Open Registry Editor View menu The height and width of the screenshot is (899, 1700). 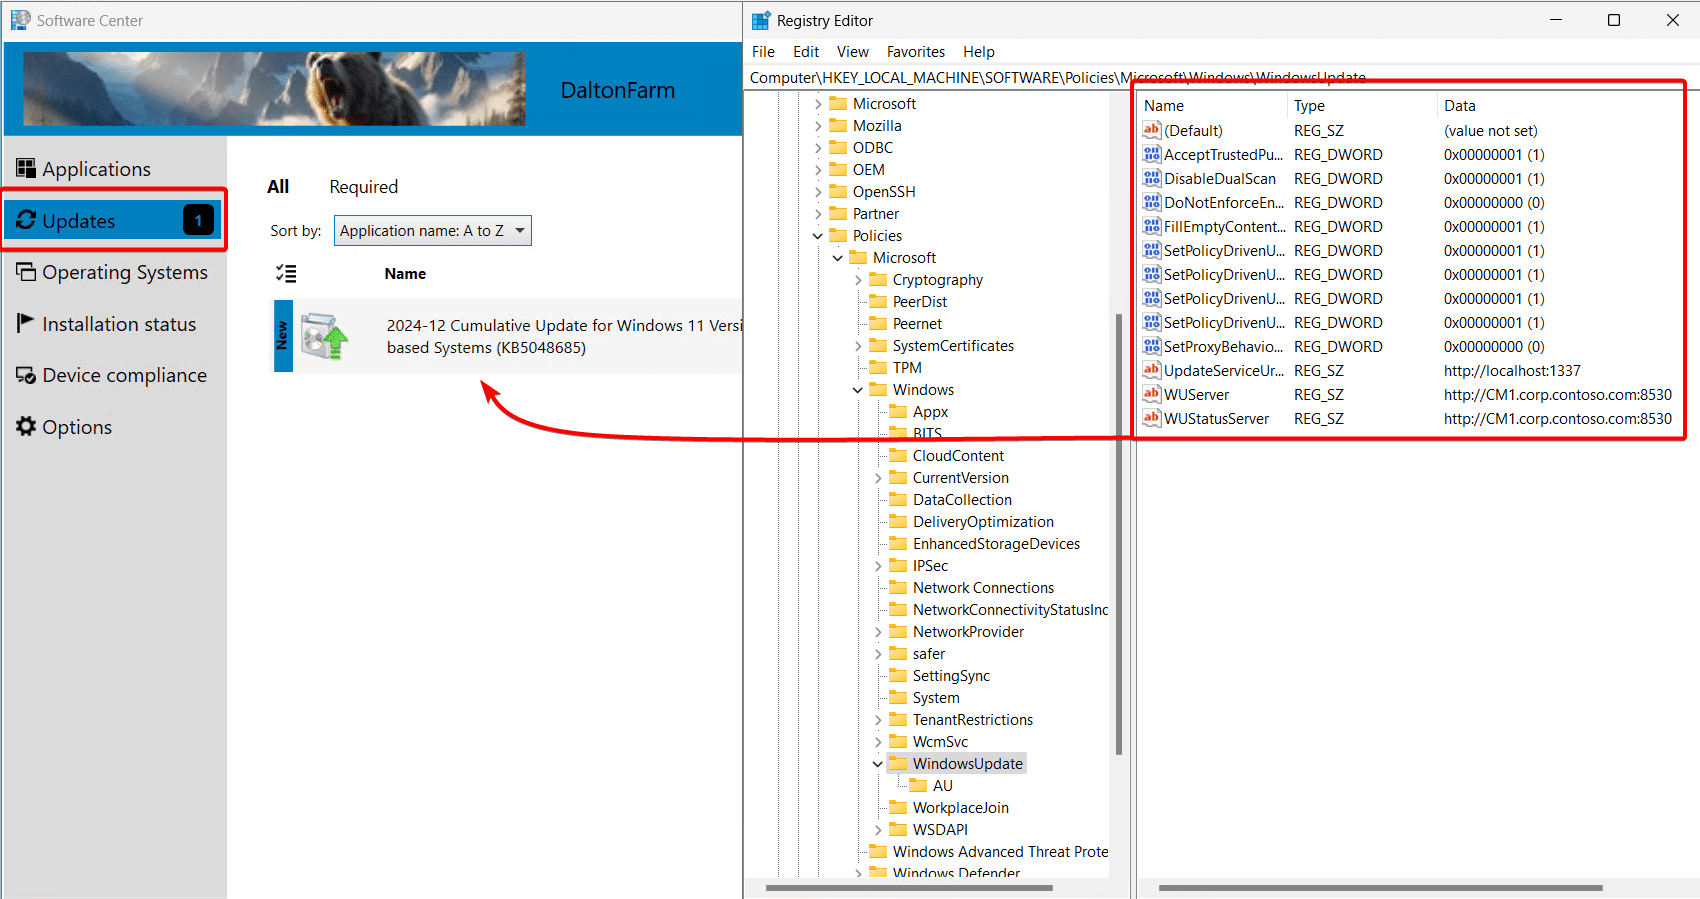(853, 52)
